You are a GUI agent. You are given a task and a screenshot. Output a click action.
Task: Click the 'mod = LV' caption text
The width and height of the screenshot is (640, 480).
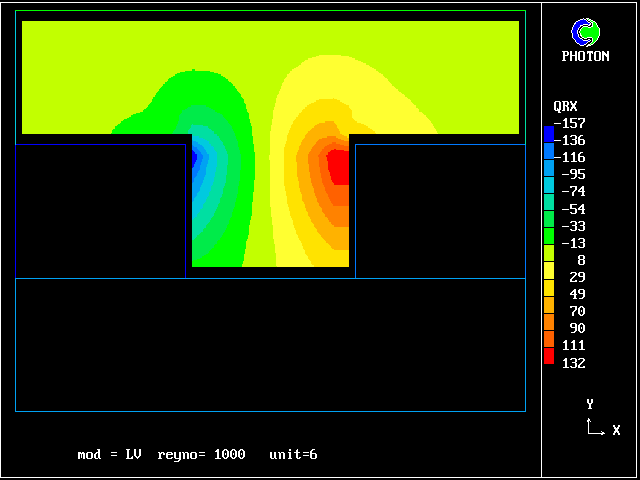109,455
